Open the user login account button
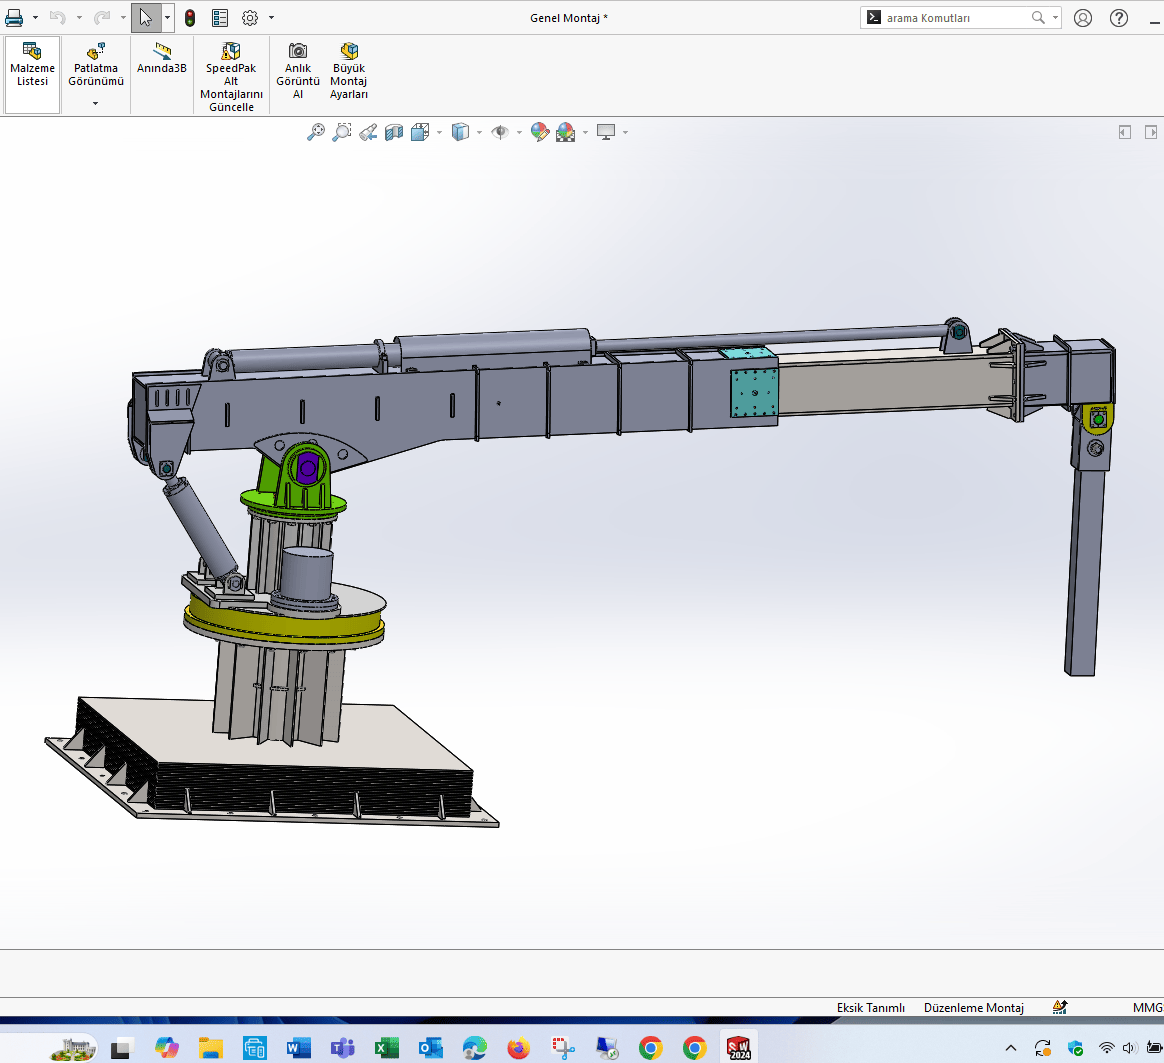The width and height of the screenshot is (1164, 1063). [1083, 18]
